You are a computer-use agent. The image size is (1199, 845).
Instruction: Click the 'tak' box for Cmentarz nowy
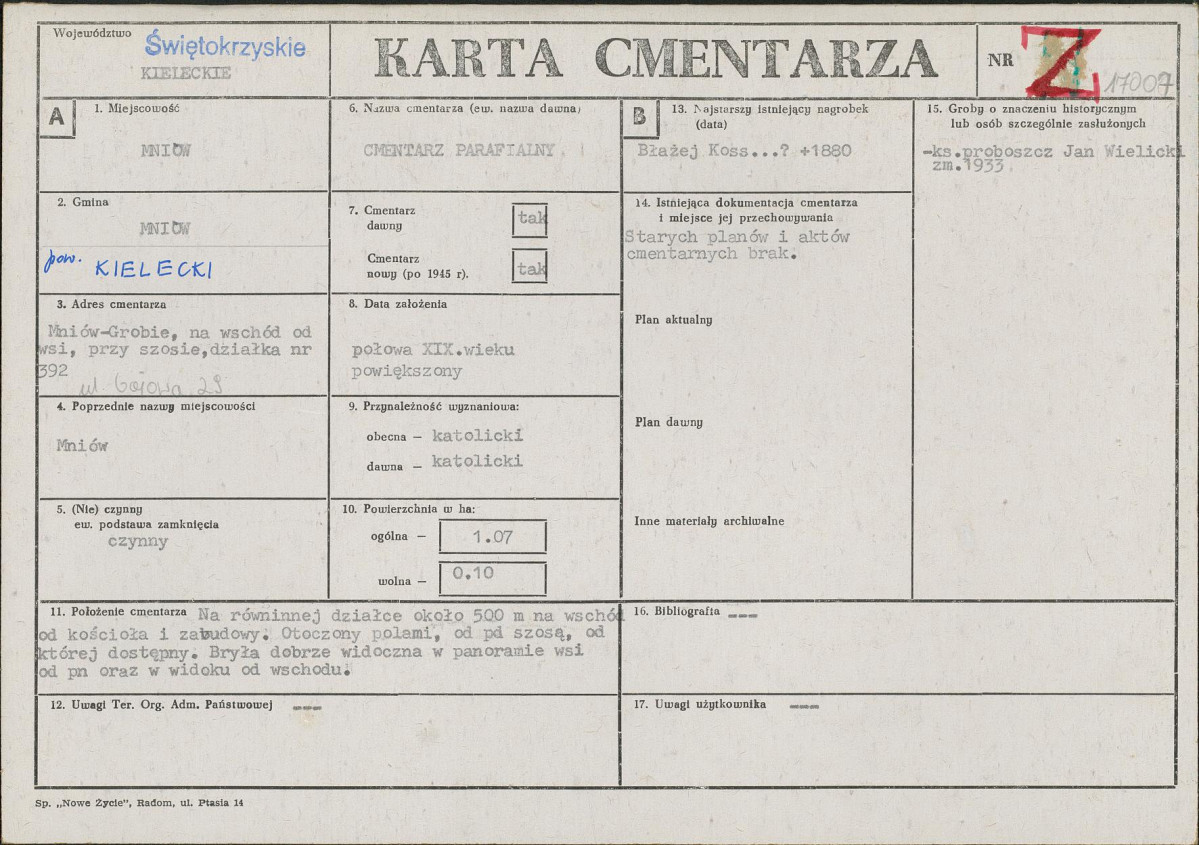pos(530,267)
